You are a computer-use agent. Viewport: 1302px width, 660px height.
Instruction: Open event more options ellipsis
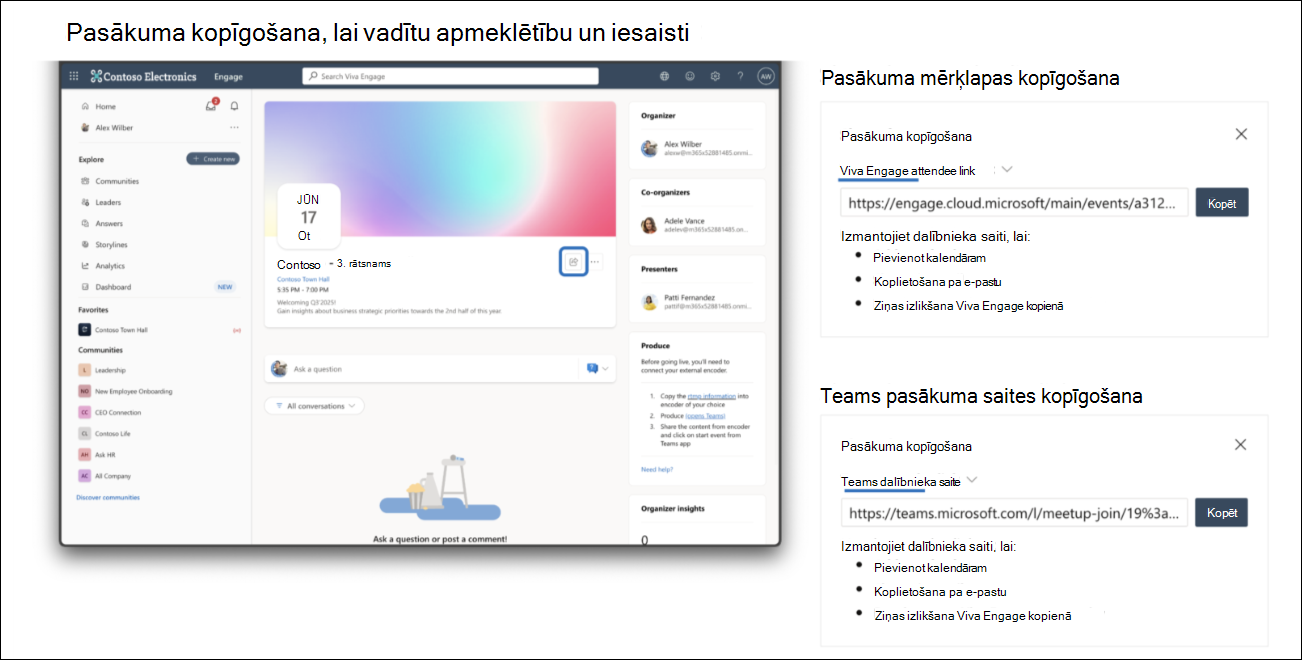click(595, 262)
